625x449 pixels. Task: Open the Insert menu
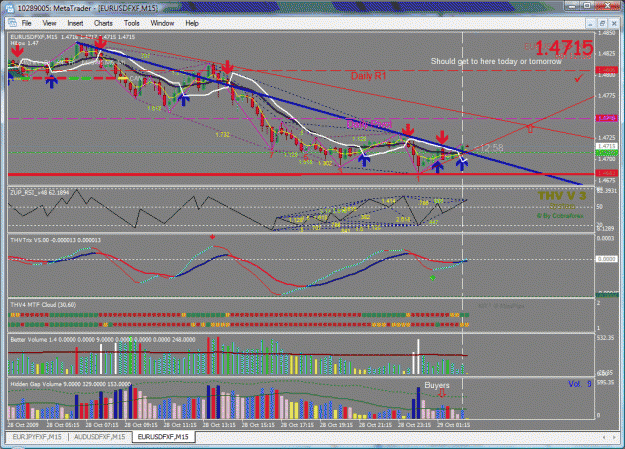(x=75, y=23)
